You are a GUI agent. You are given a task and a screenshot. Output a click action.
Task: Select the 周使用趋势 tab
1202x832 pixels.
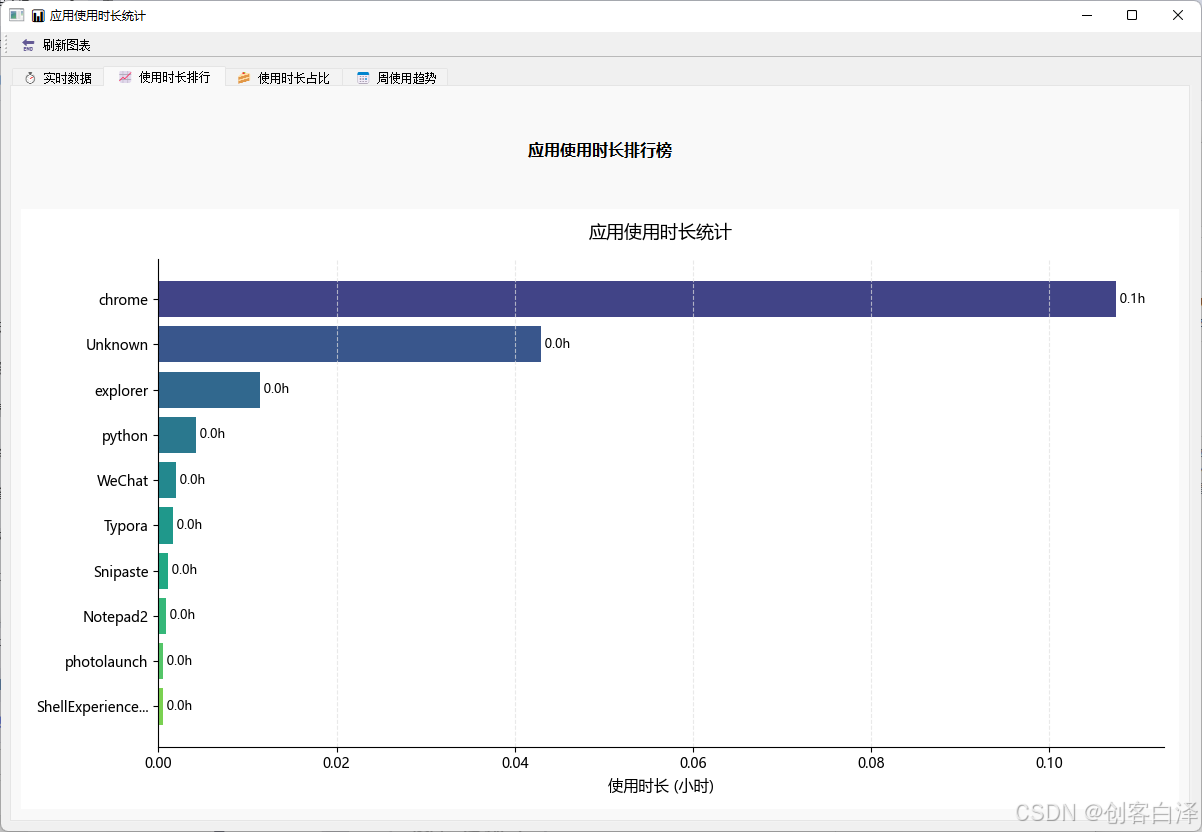396,78
